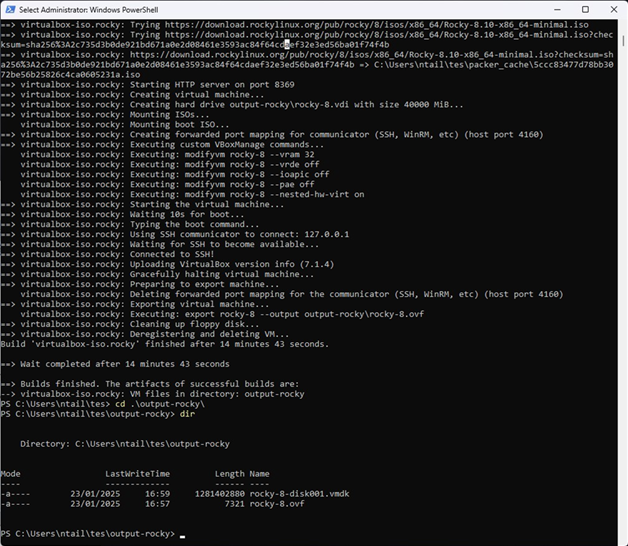
Task: Click the 'Mode' column header
Action: point(11,474)
